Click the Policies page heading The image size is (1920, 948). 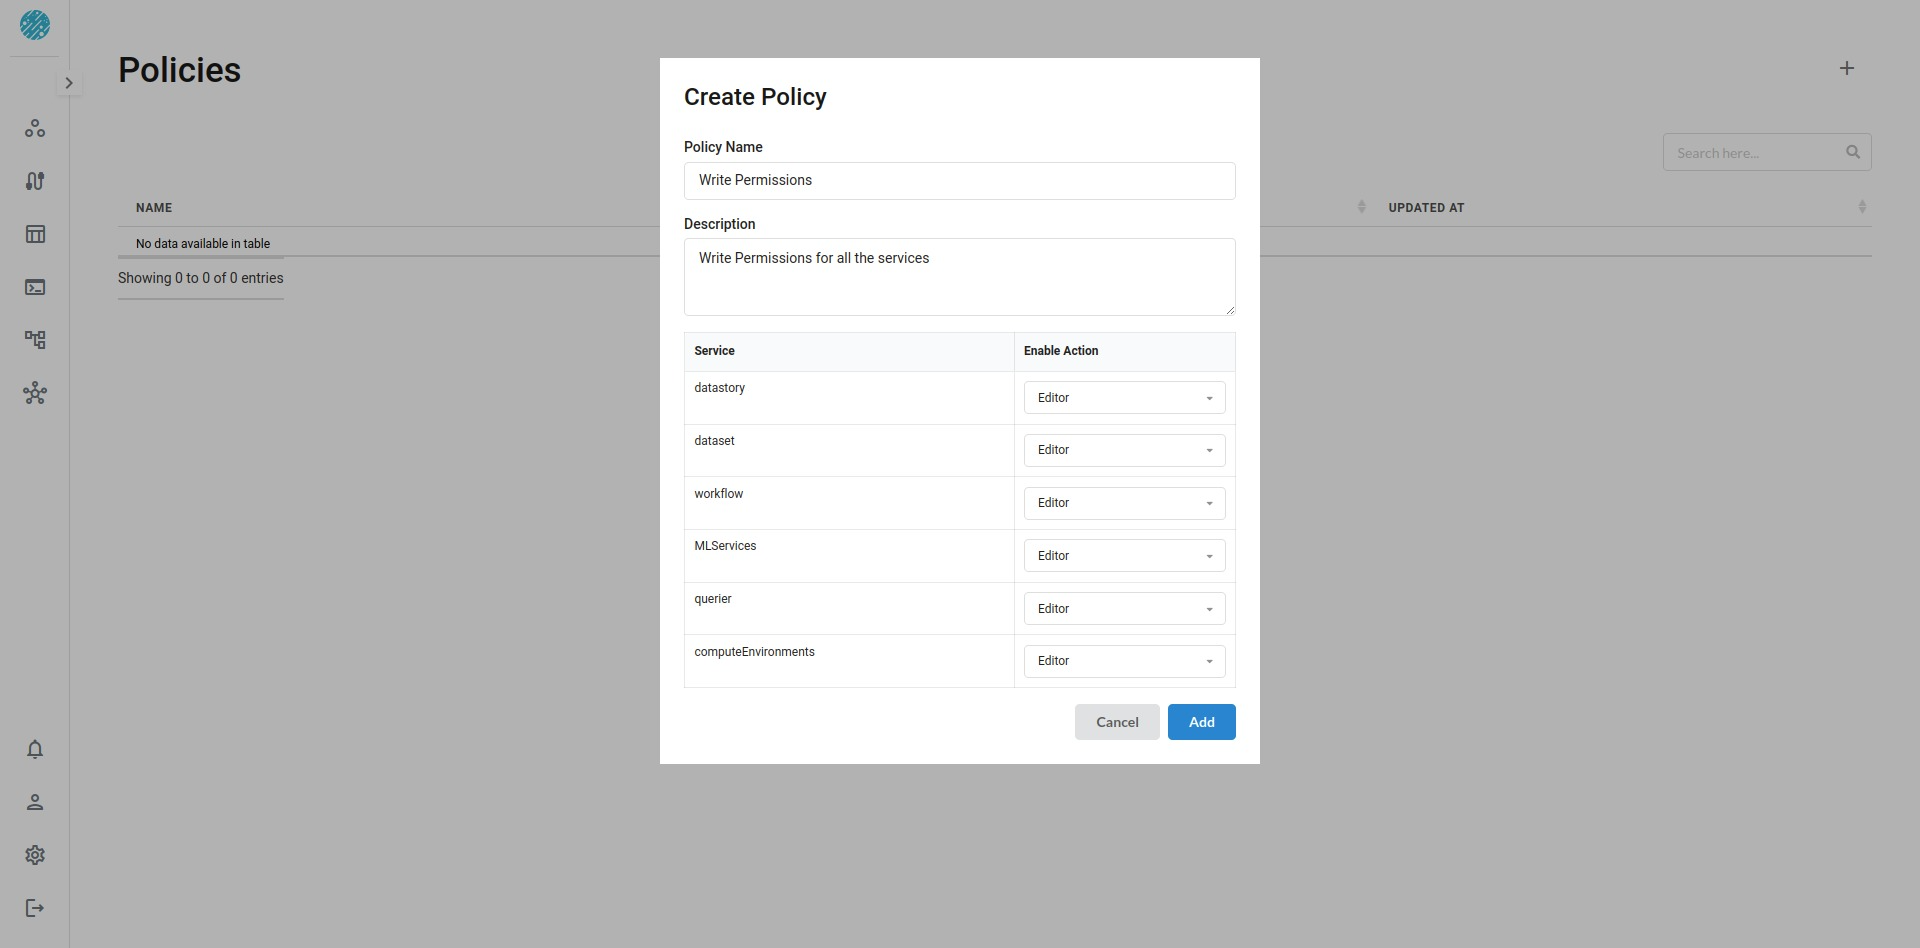point(180,70)
